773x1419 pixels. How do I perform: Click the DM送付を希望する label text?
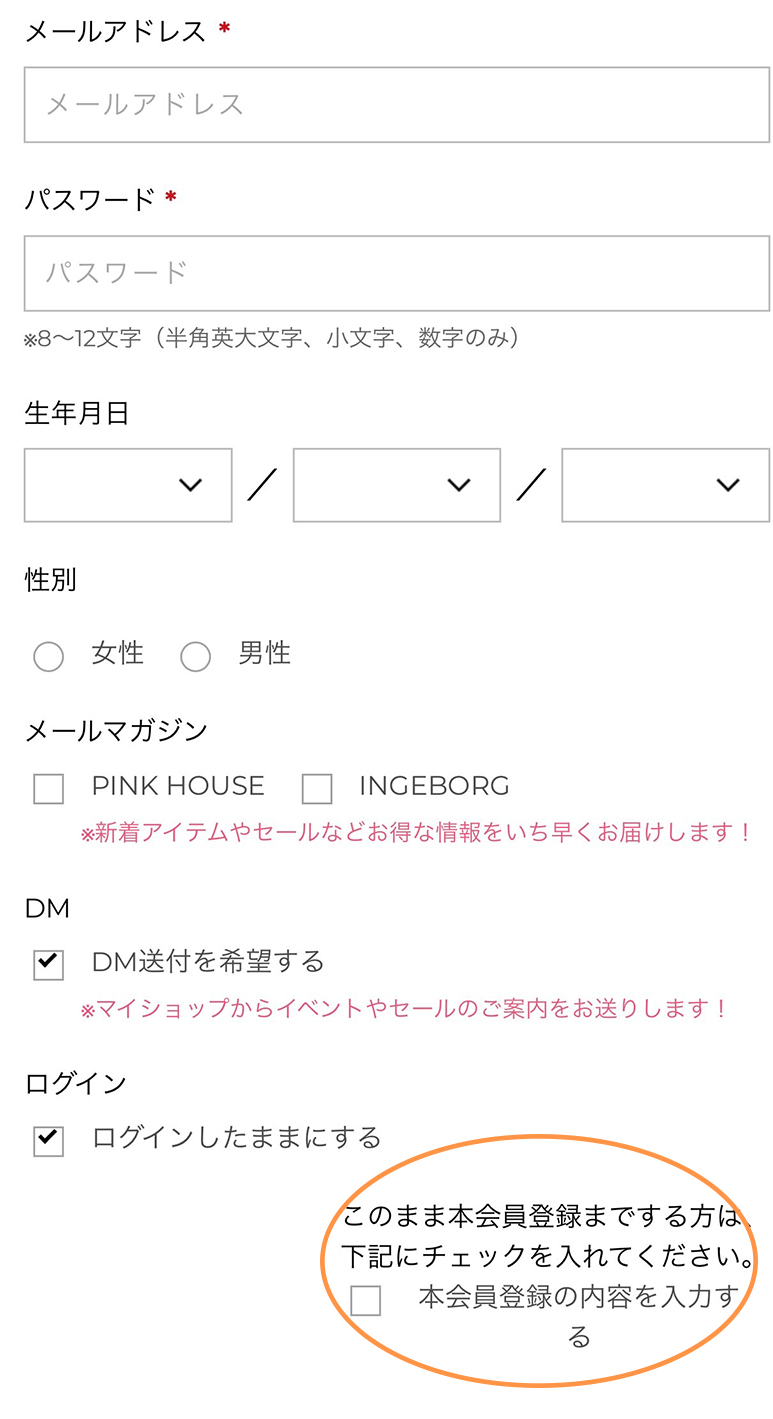pos(208,962)
